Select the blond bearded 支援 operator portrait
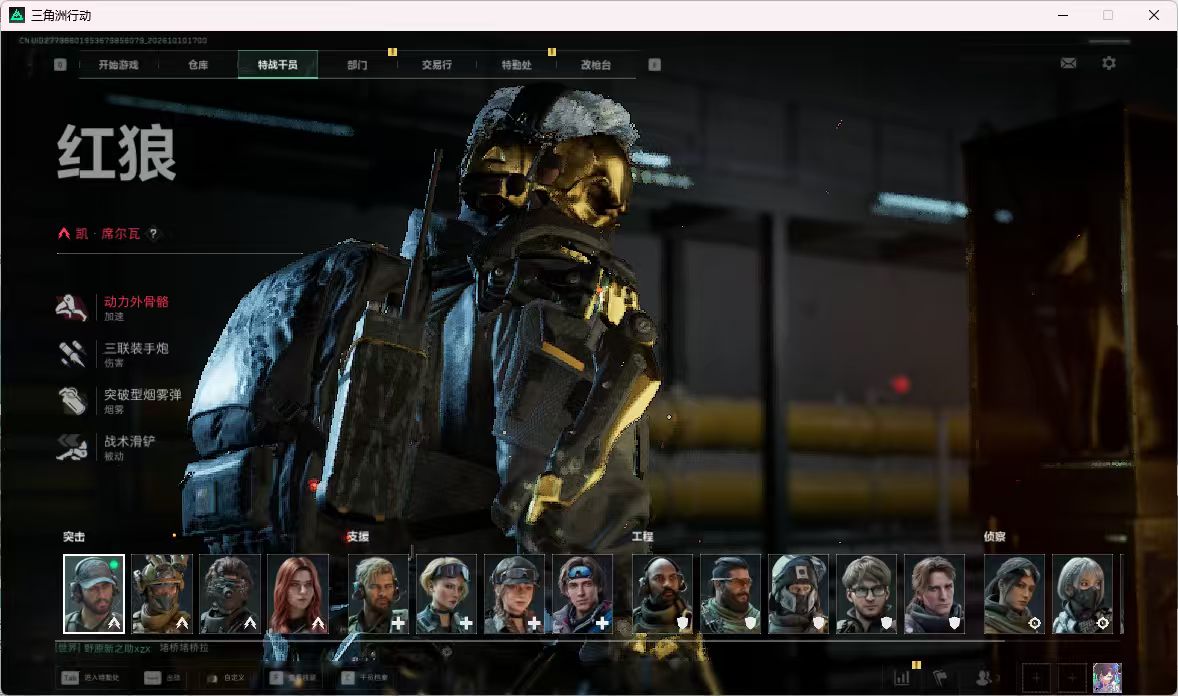Screen dimensions: 1178x696 click(x=379, y=594)
